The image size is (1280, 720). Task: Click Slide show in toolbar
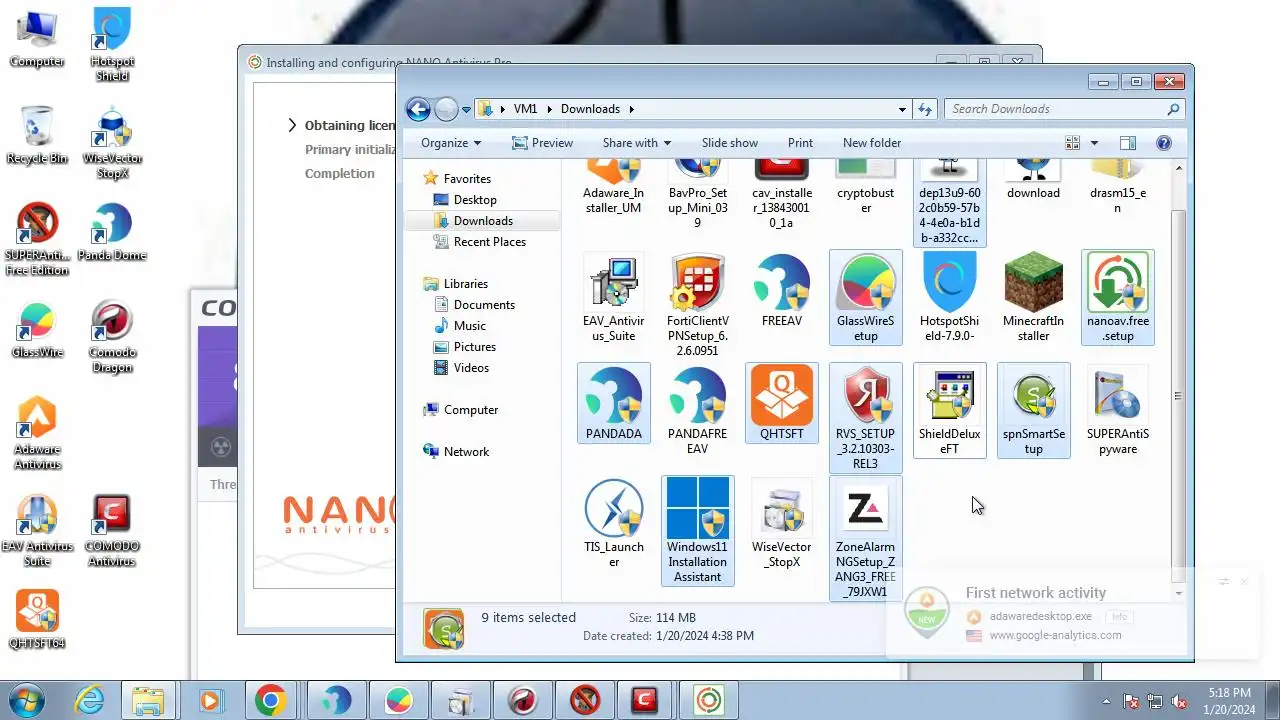[730, 143]
